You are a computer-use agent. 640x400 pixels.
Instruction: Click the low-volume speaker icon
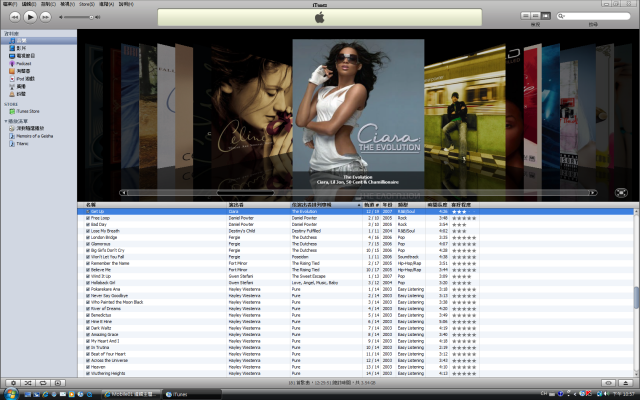point(61,17)
